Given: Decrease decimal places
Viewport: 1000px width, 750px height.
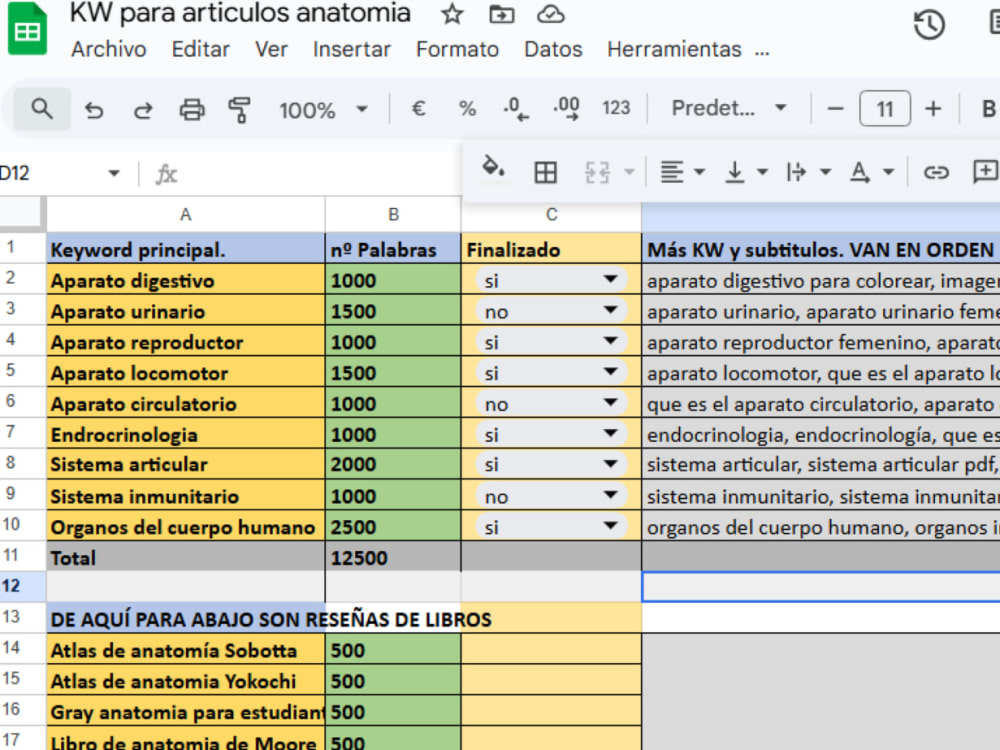Looking at the screenshot, I should coord(515,108).
